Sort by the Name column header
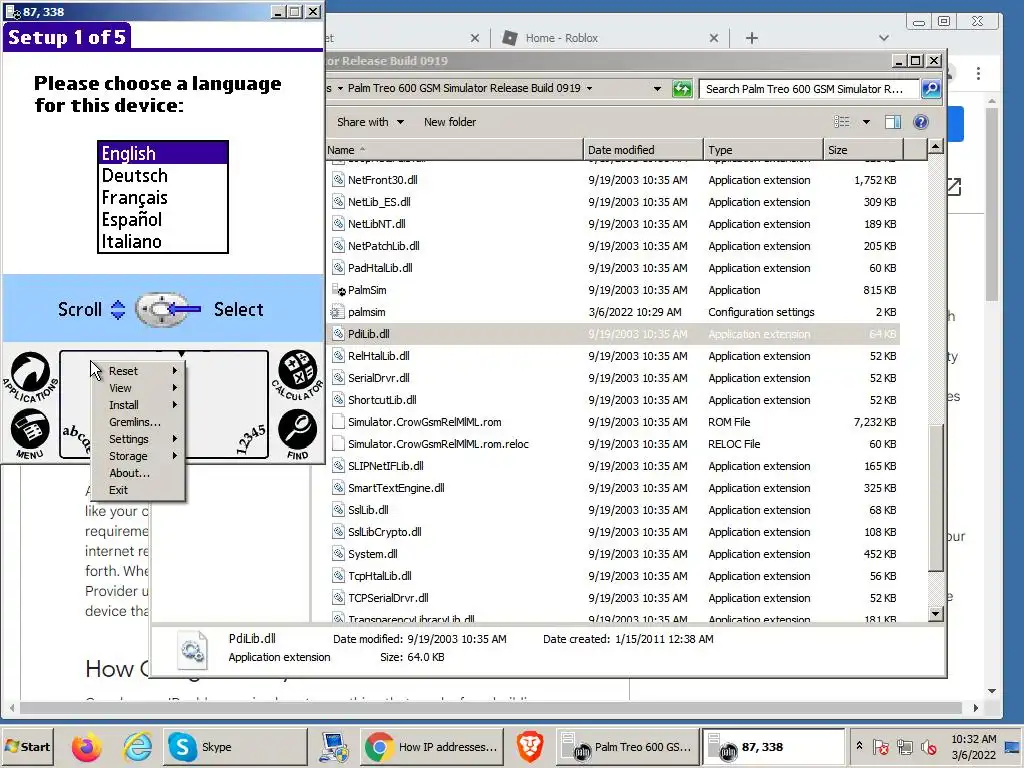1024x768 pixels. [454, 150]
